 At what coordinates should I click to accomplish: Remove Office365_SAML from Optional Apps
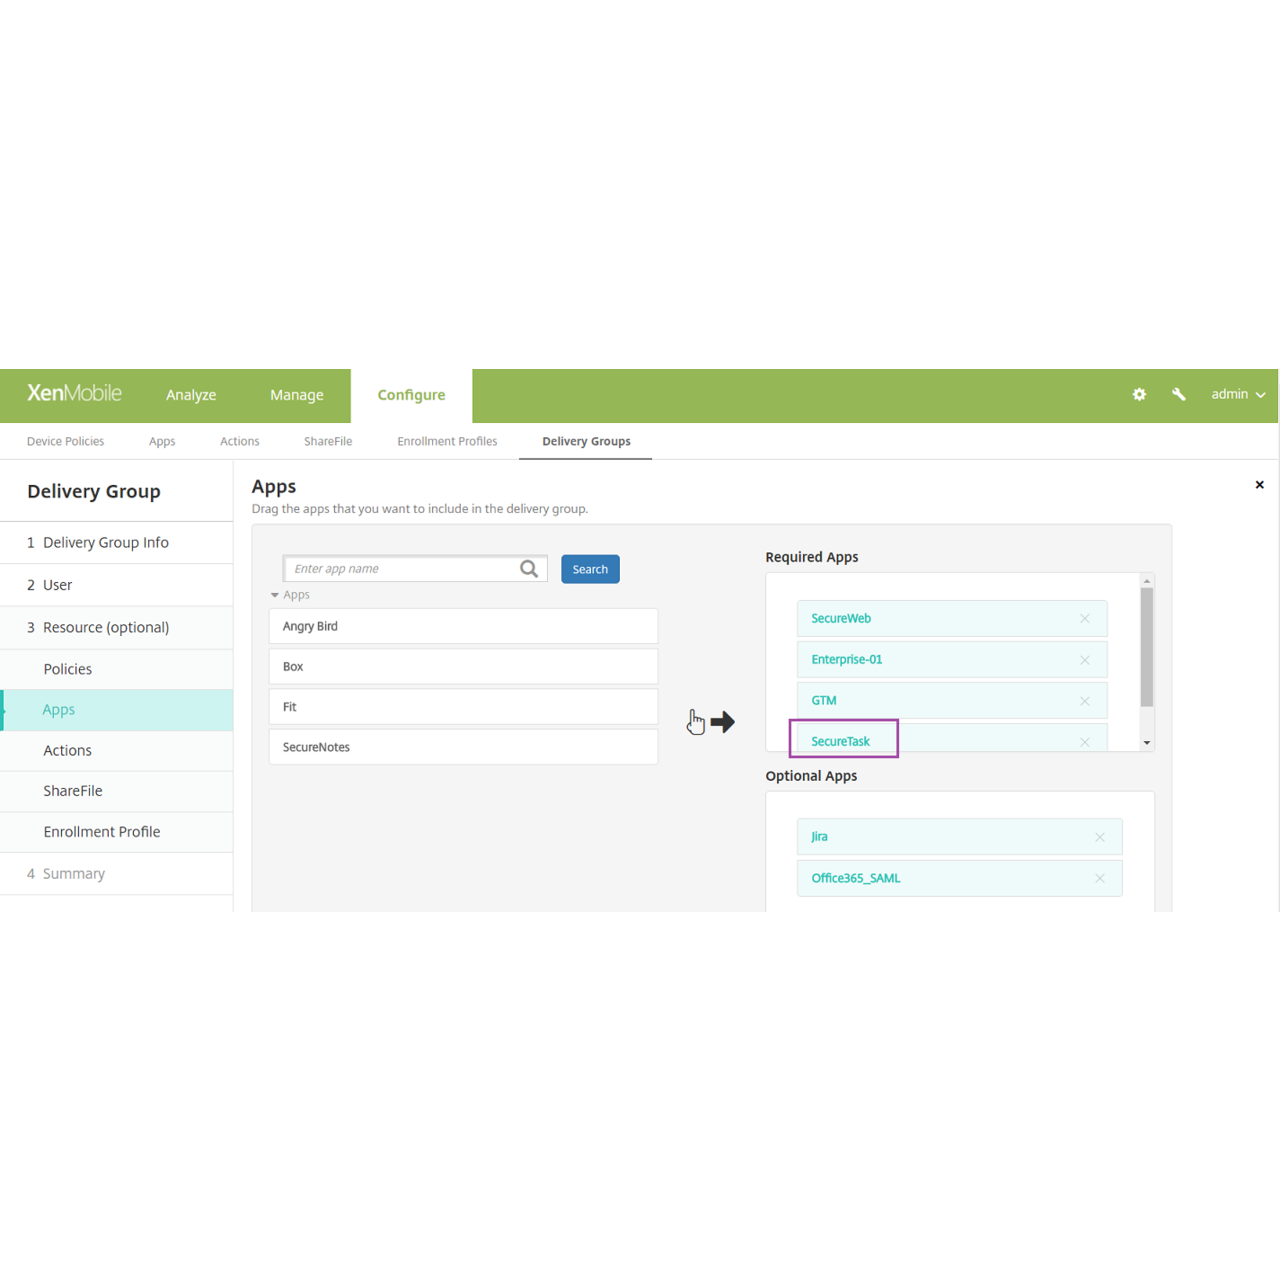[x=1099, y=877]
